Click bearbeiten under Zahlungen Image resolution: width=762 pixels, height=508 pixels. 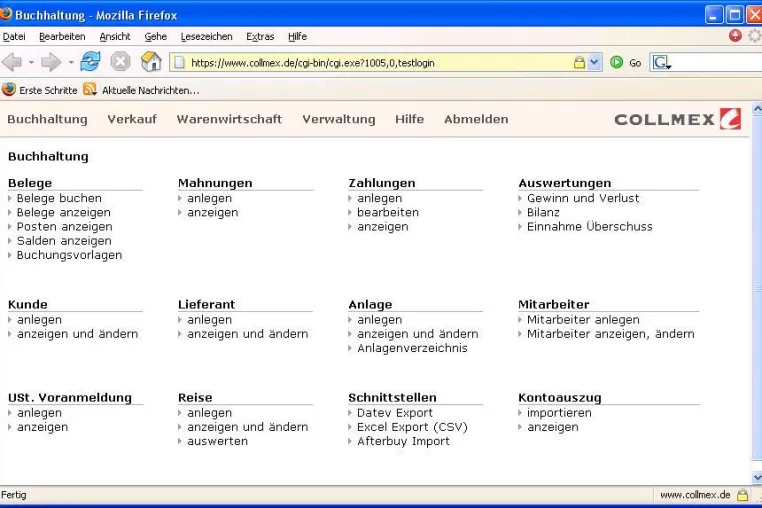coord(388,212)
